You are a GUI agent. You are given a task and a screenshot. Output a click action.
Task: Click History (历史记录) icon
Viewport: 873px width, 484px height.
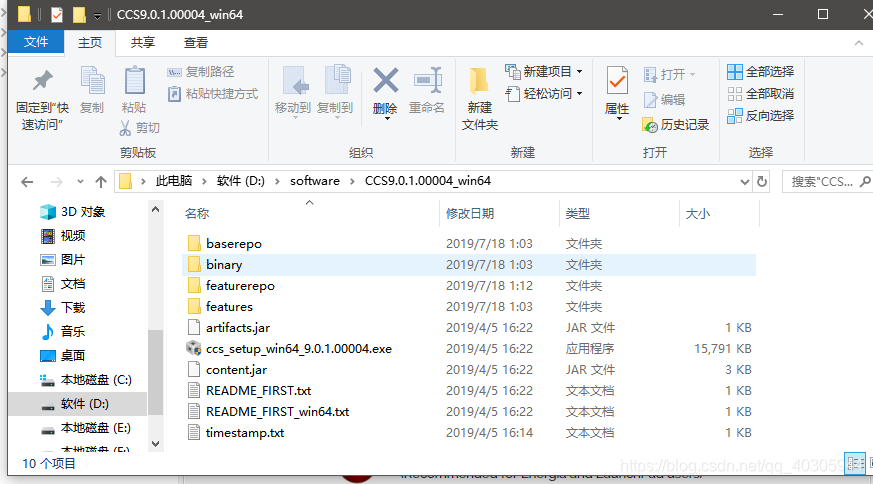click(650, 125)
